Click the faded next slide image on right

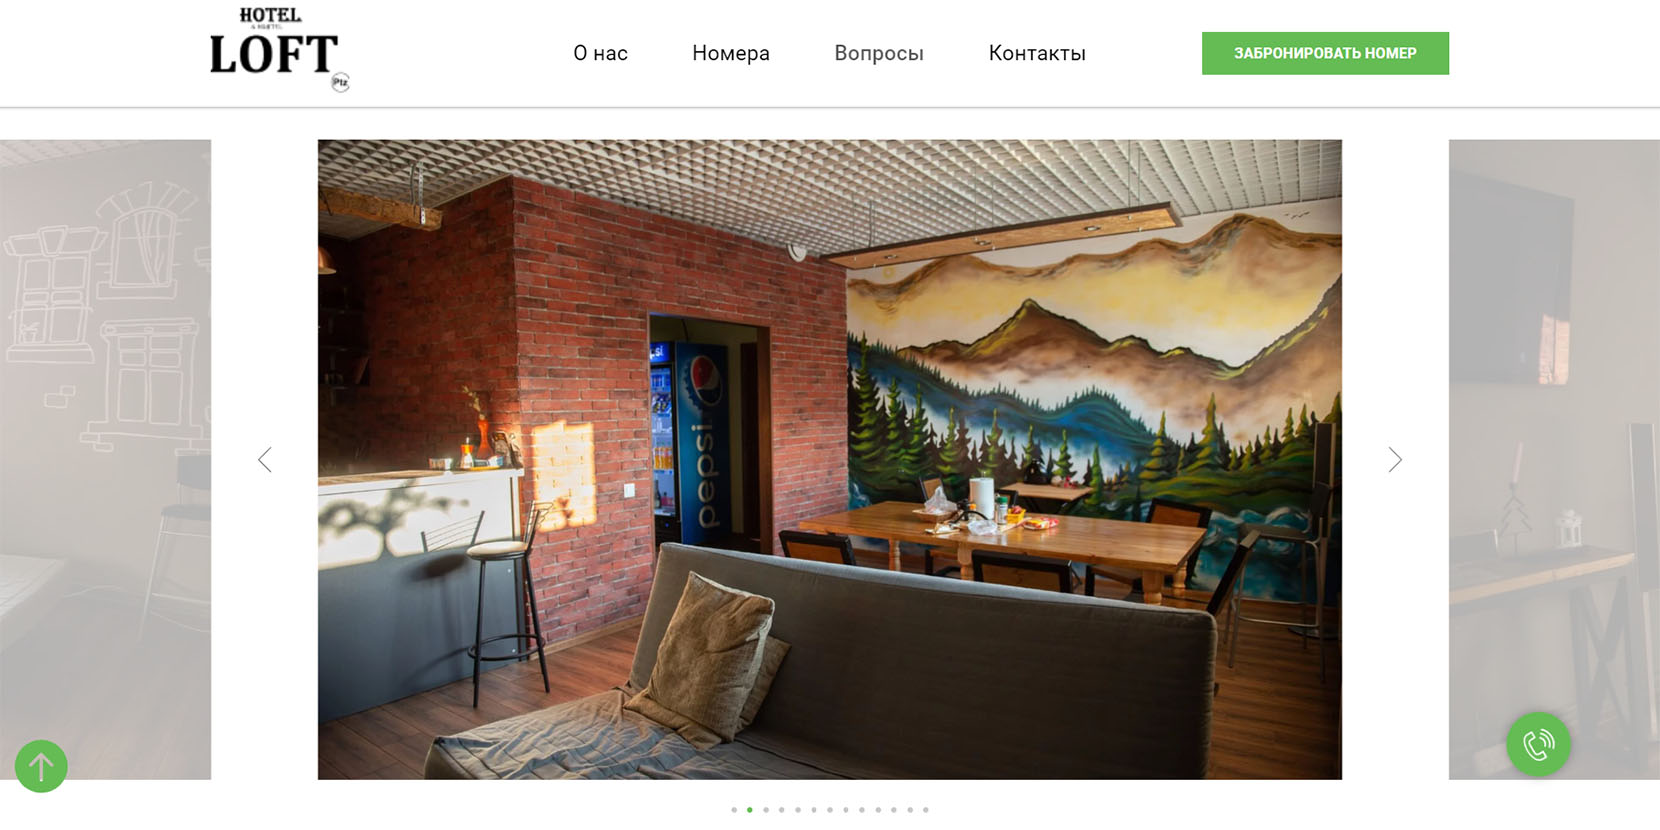click(x=1554, y=459)
